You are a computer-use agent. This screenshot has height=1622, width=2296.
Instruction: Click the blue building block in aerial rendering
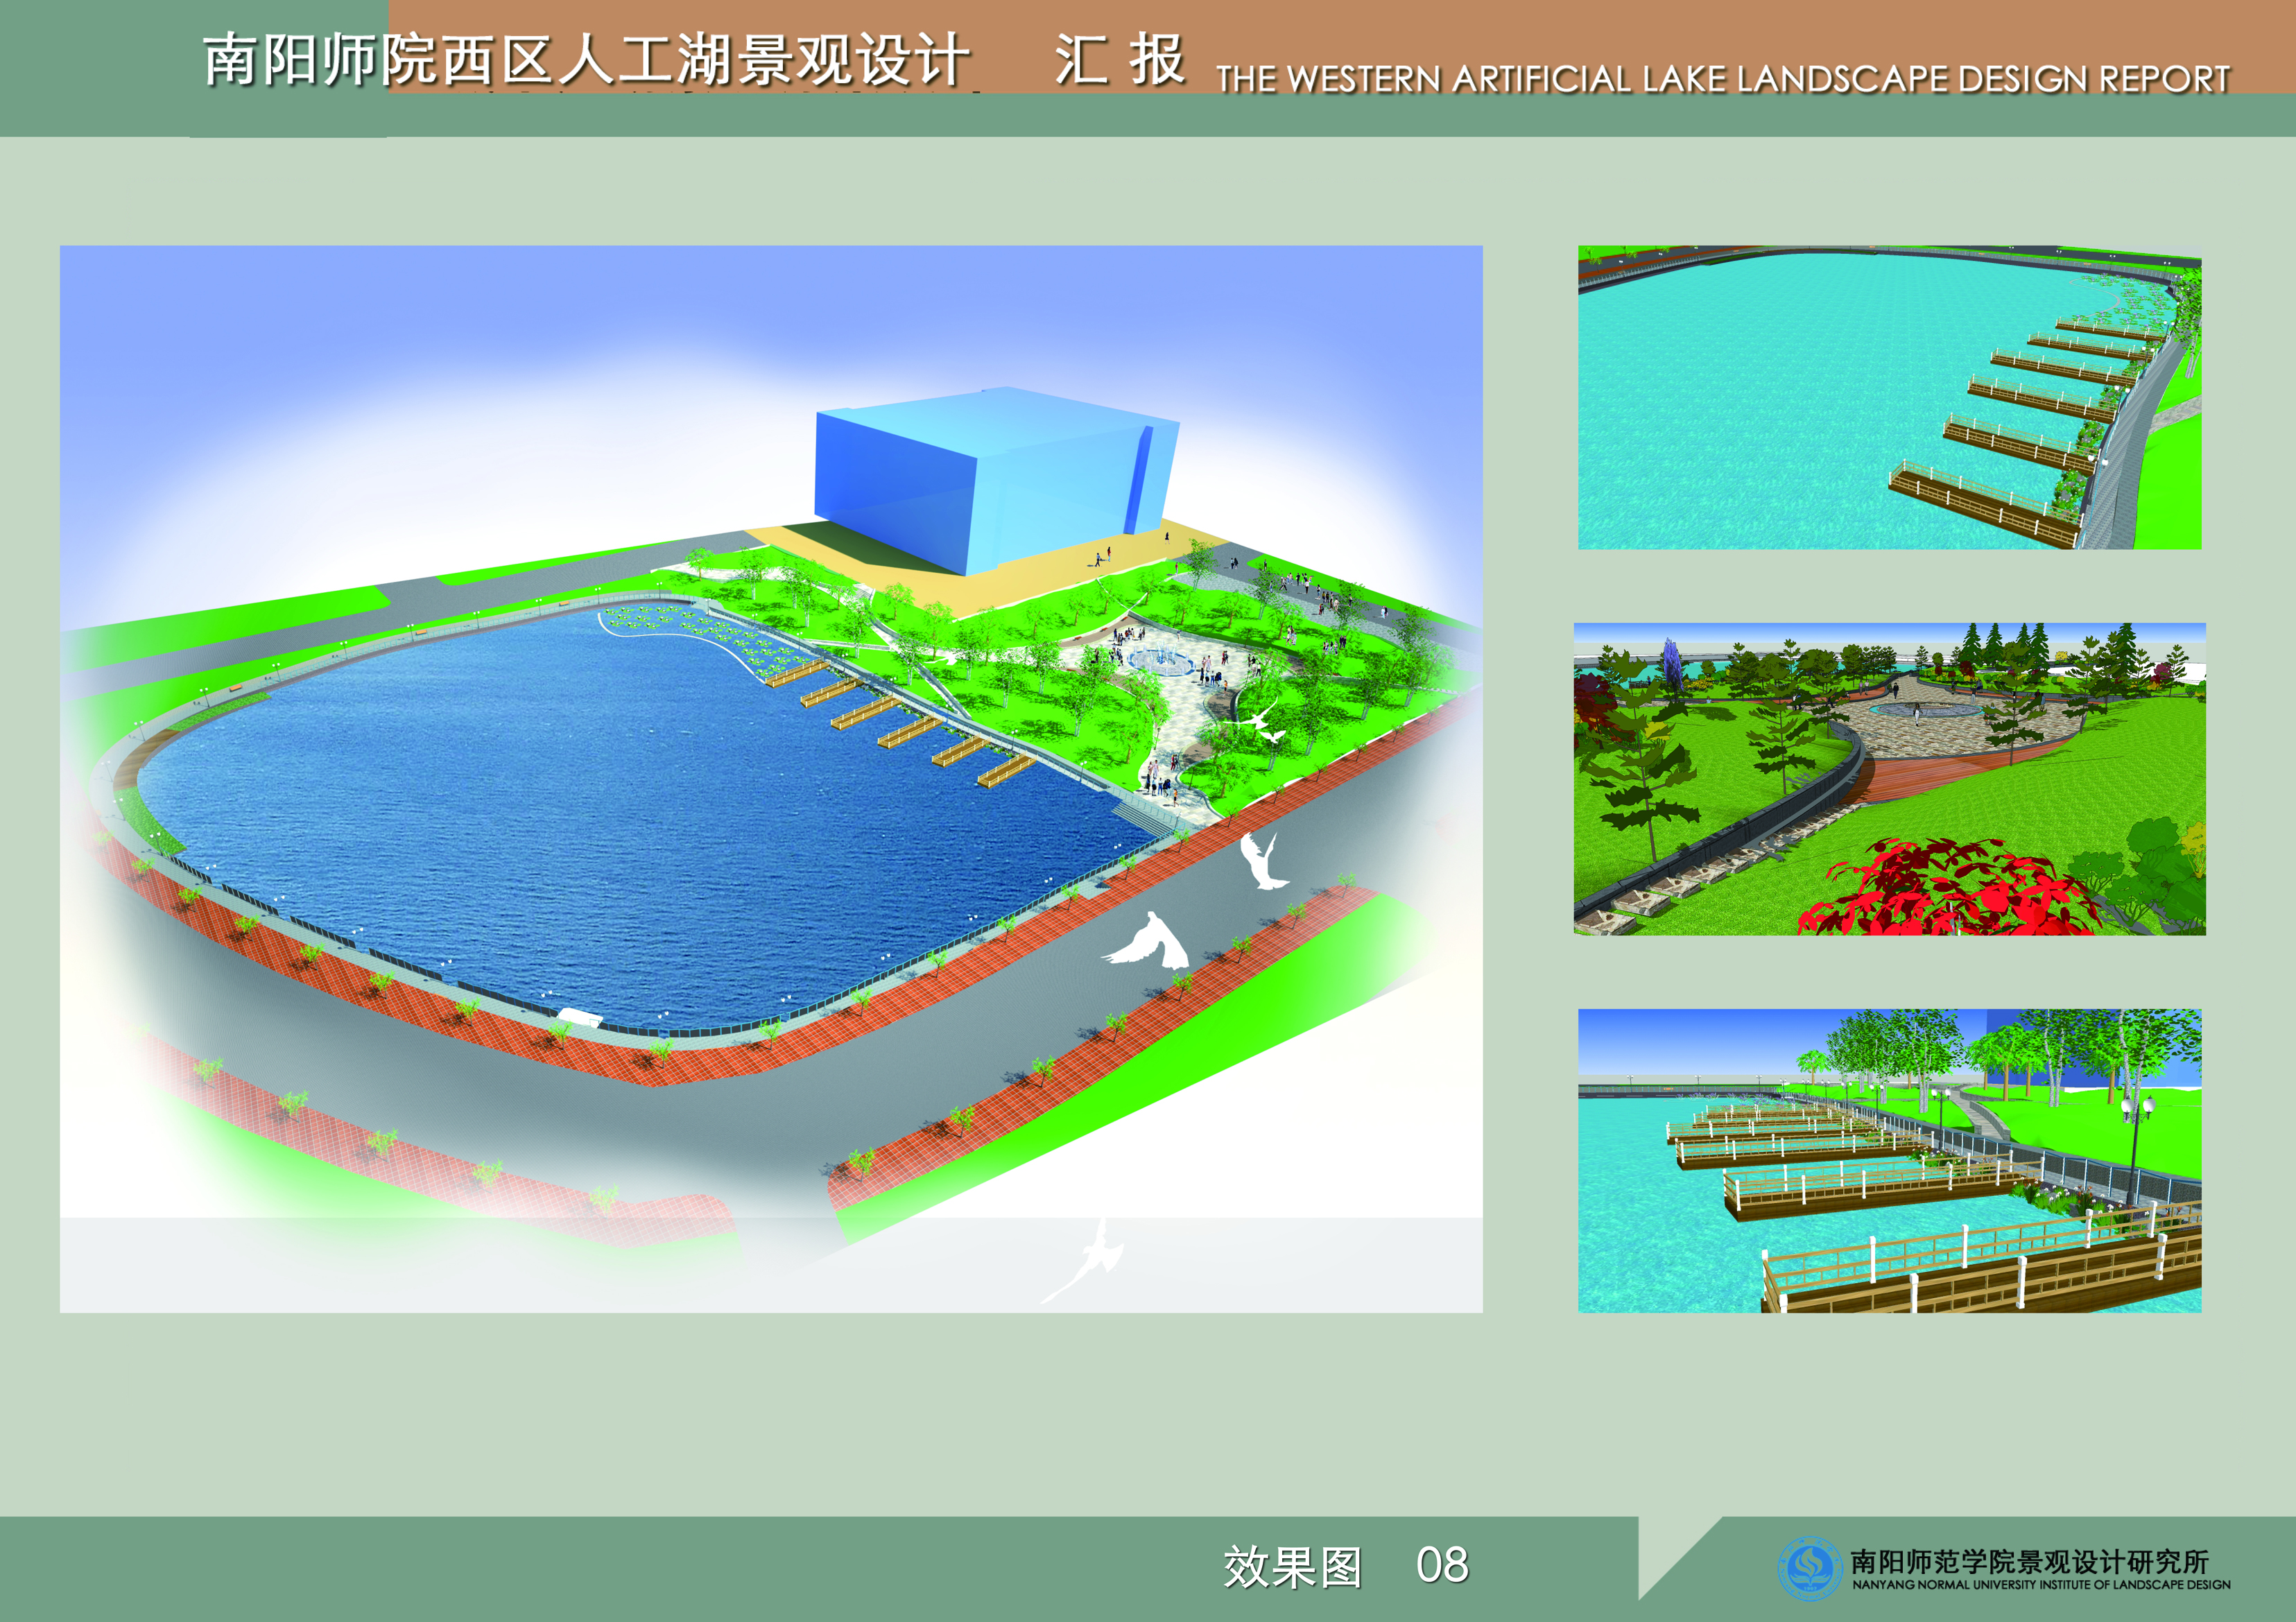996,480
